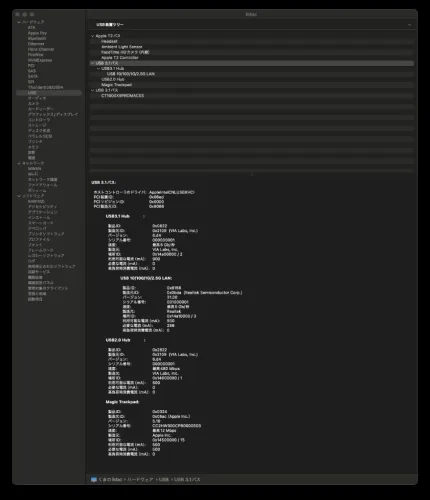
Task: Select 管理対象のクライアント in the sidebar
Action: point(48,288)
